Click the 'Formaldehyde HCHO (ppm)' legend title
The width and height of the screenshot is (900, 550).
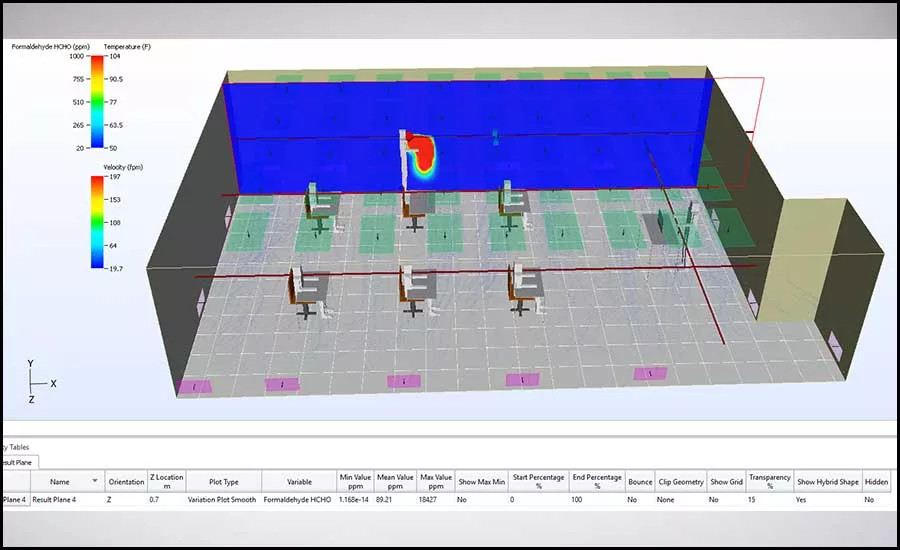click(51, 47)
